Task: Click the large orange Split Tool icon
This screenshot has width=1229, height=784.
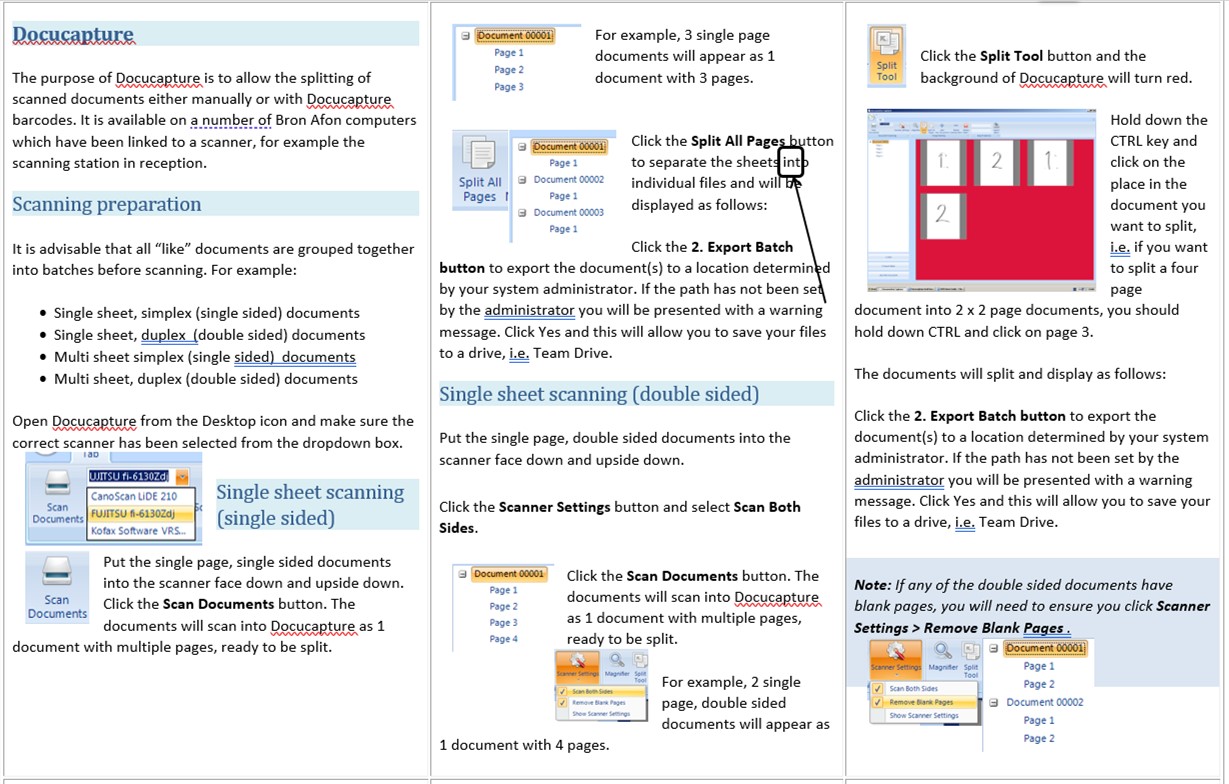Action: 886,55
